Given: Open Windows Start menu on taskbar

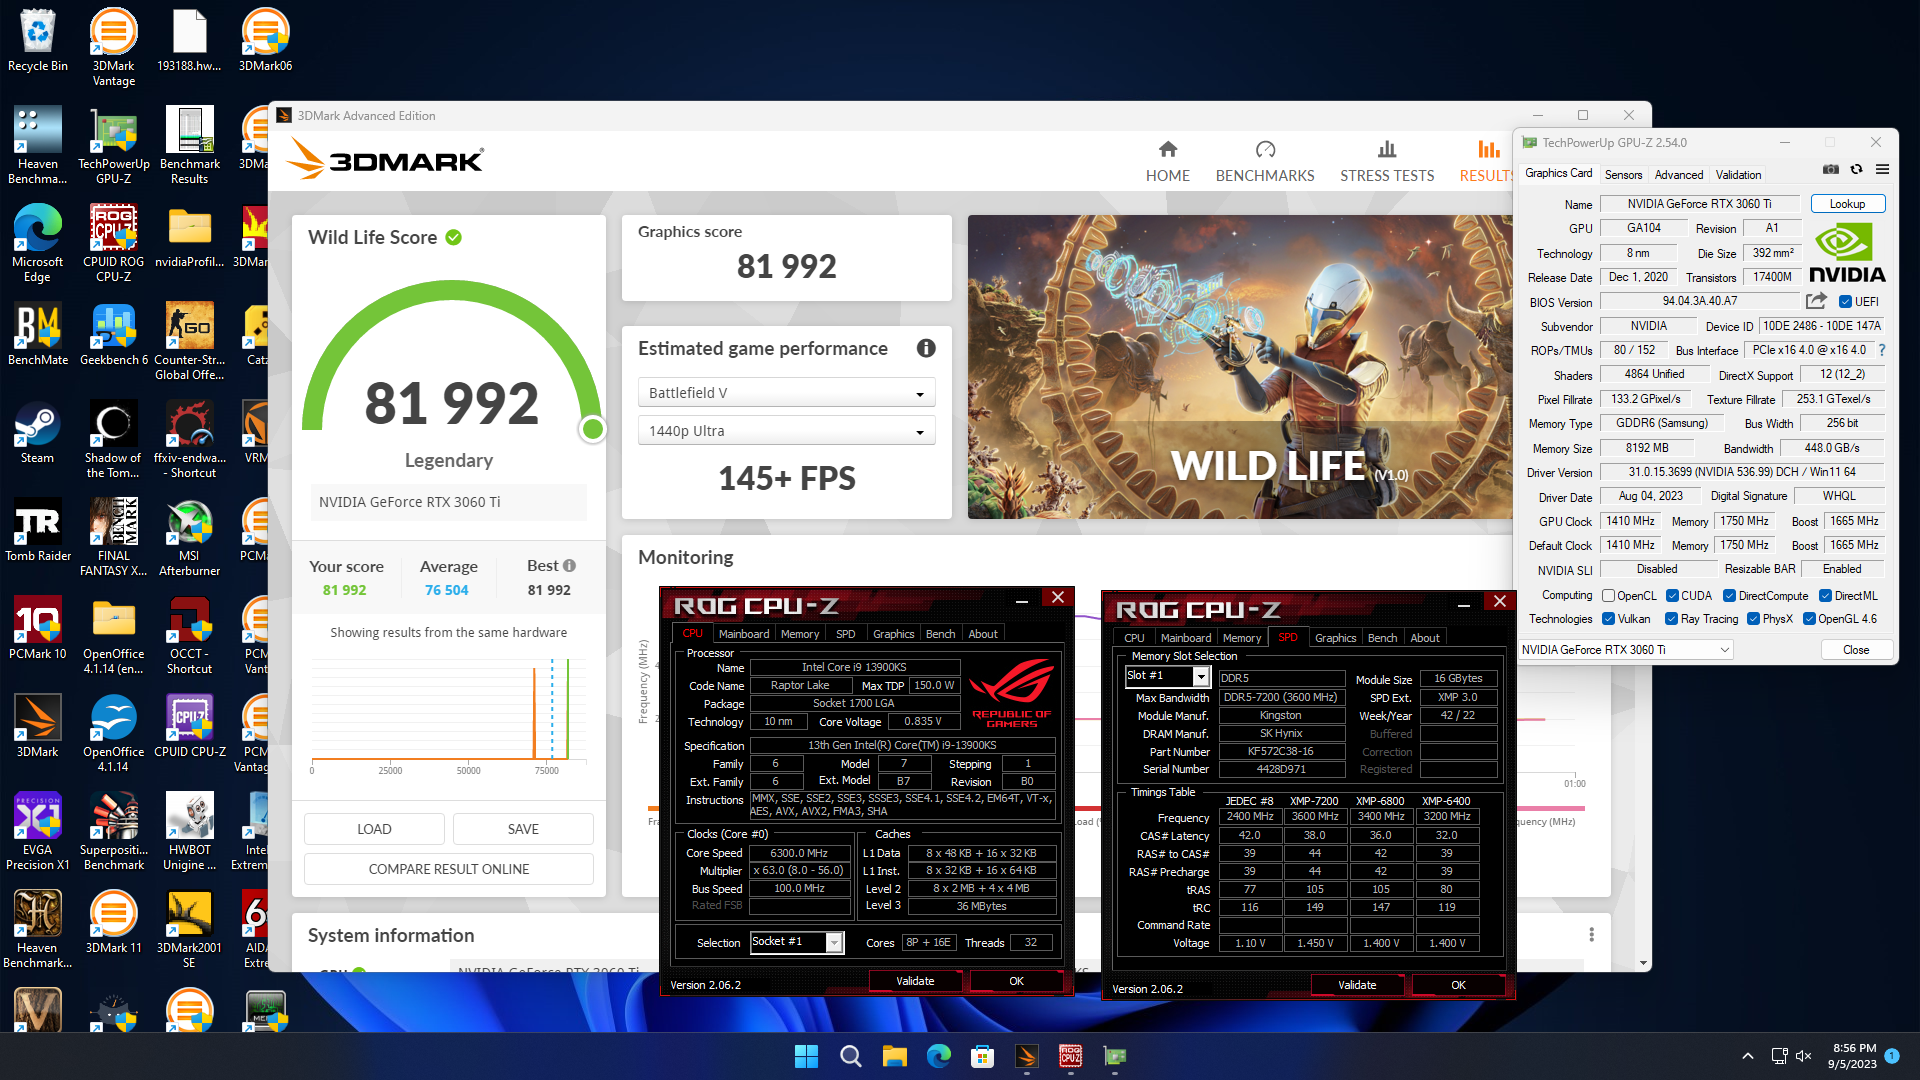Looking at the screenshot, I should point(806,1056).
